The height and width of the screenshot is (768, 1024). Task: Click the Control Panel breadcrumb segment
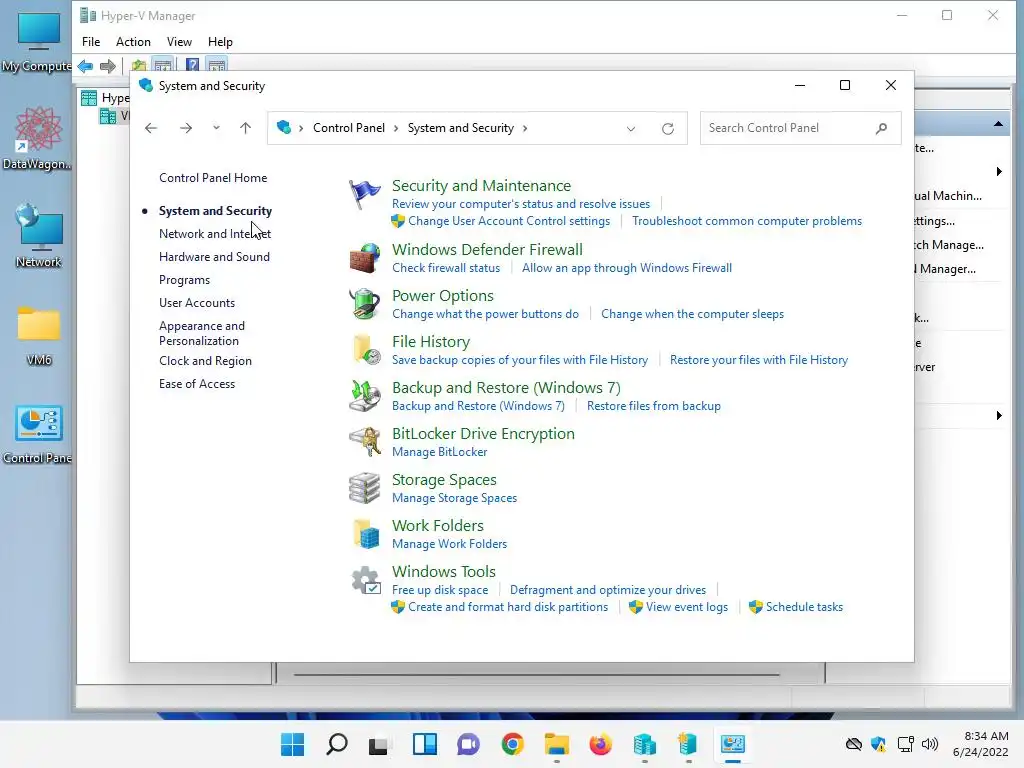click(349, 128)
